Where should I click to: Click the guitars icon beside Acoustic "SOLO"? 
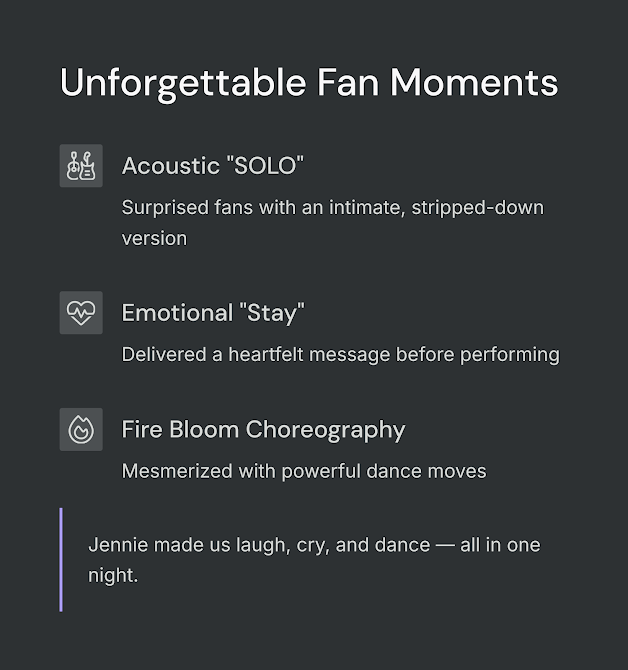pyautogui.click(x=81, y=166)
